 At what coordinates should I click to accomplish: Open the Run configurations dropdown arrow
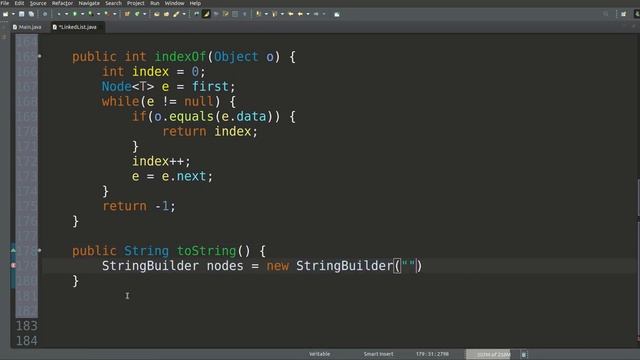point(82,14)
